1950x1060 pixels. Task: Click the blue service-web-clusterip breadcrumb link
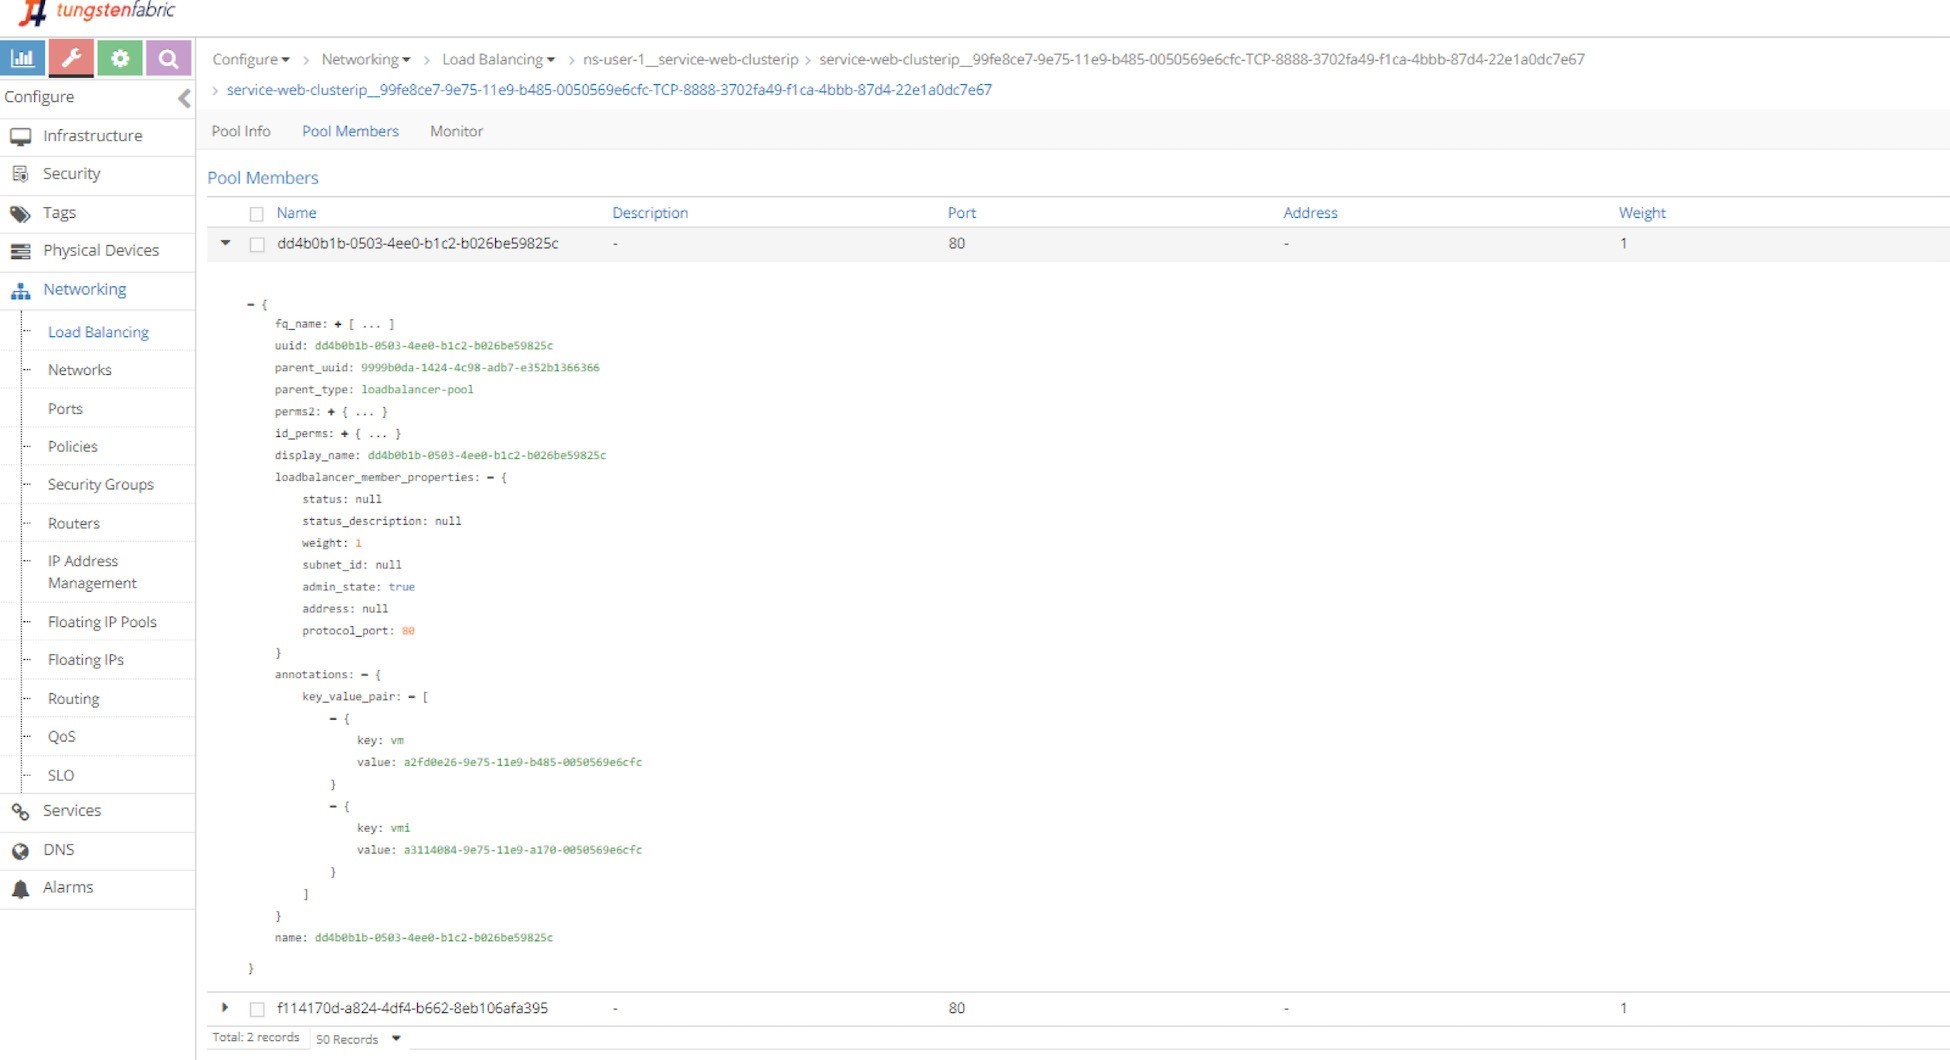(x=609, y=90)
